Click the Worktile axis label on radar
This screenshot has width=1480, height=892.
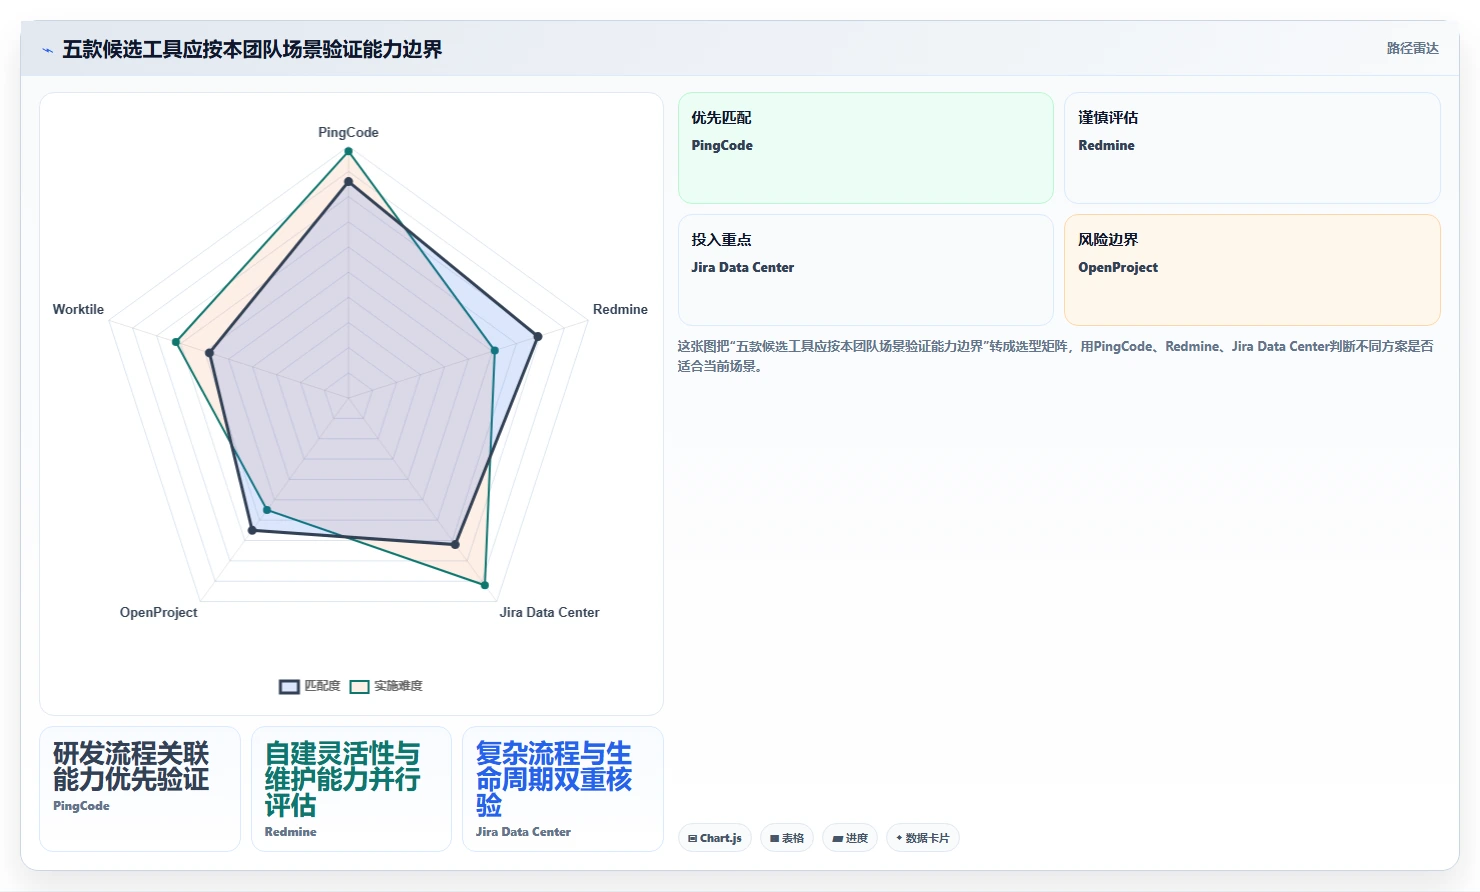(x=78, y=309)
